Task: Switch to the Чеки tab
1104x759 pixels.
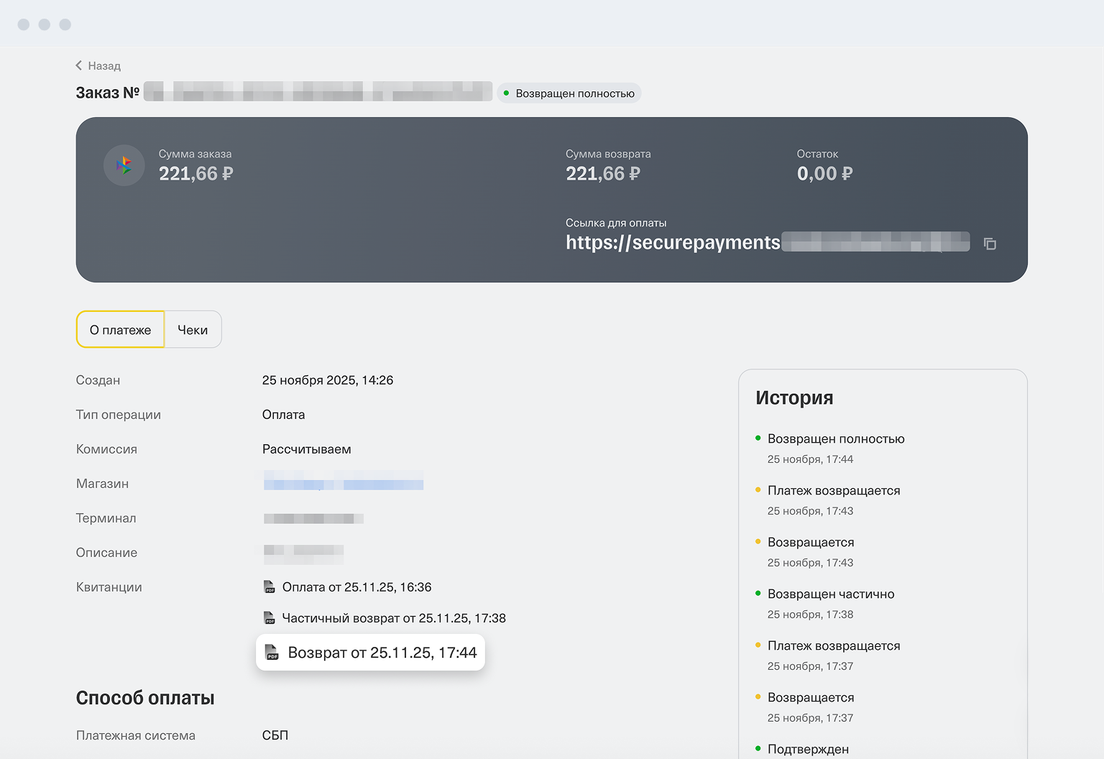Action: (193, 329)
